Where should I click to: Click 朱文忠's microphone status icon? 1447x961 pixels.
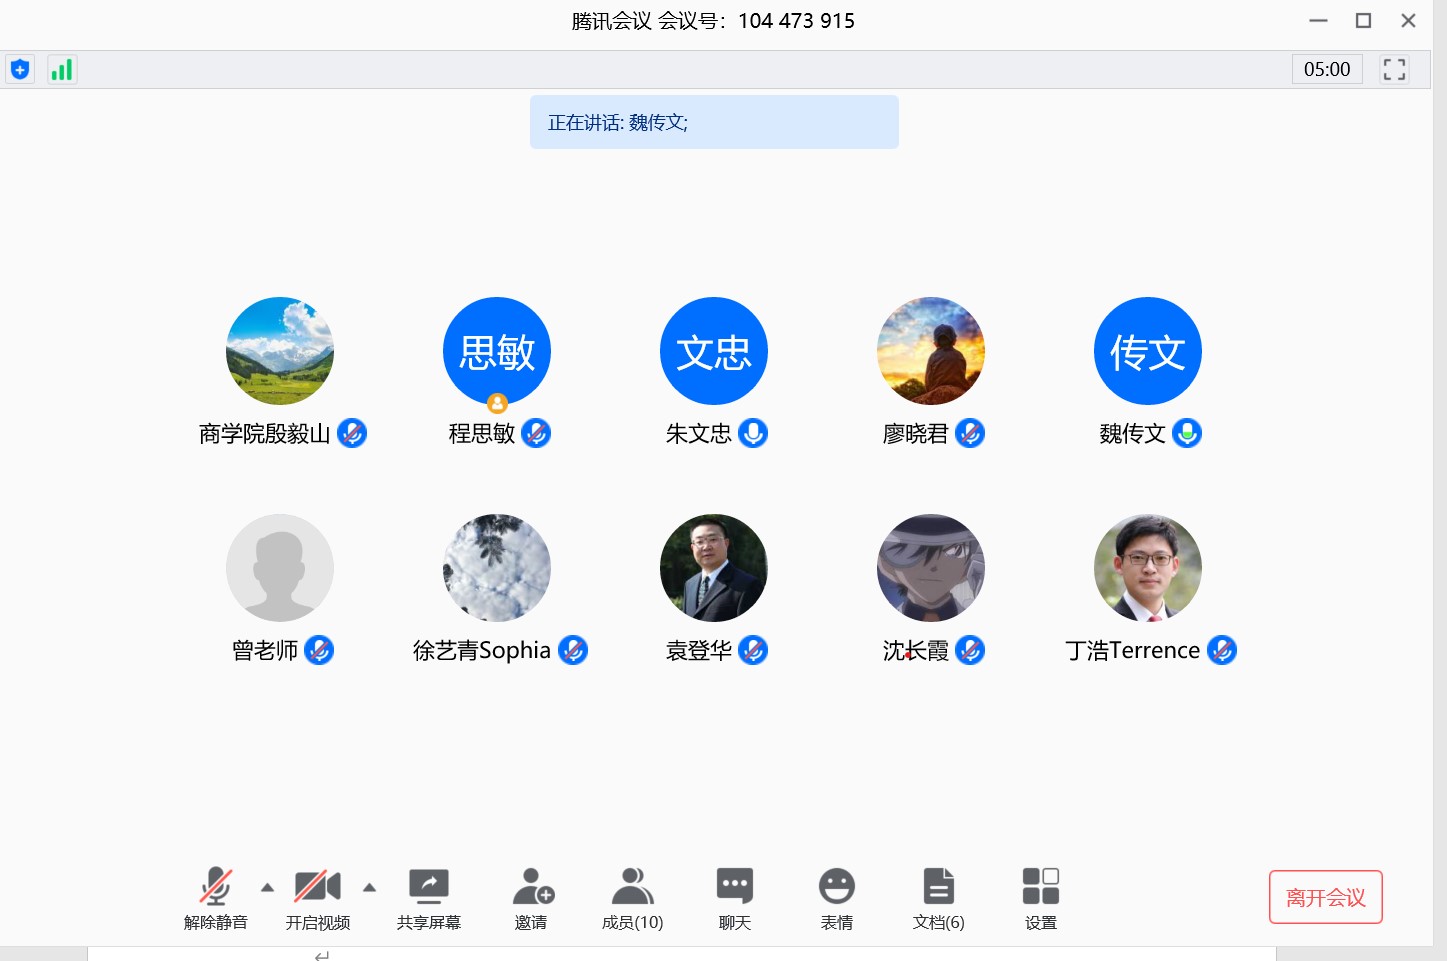753,433
